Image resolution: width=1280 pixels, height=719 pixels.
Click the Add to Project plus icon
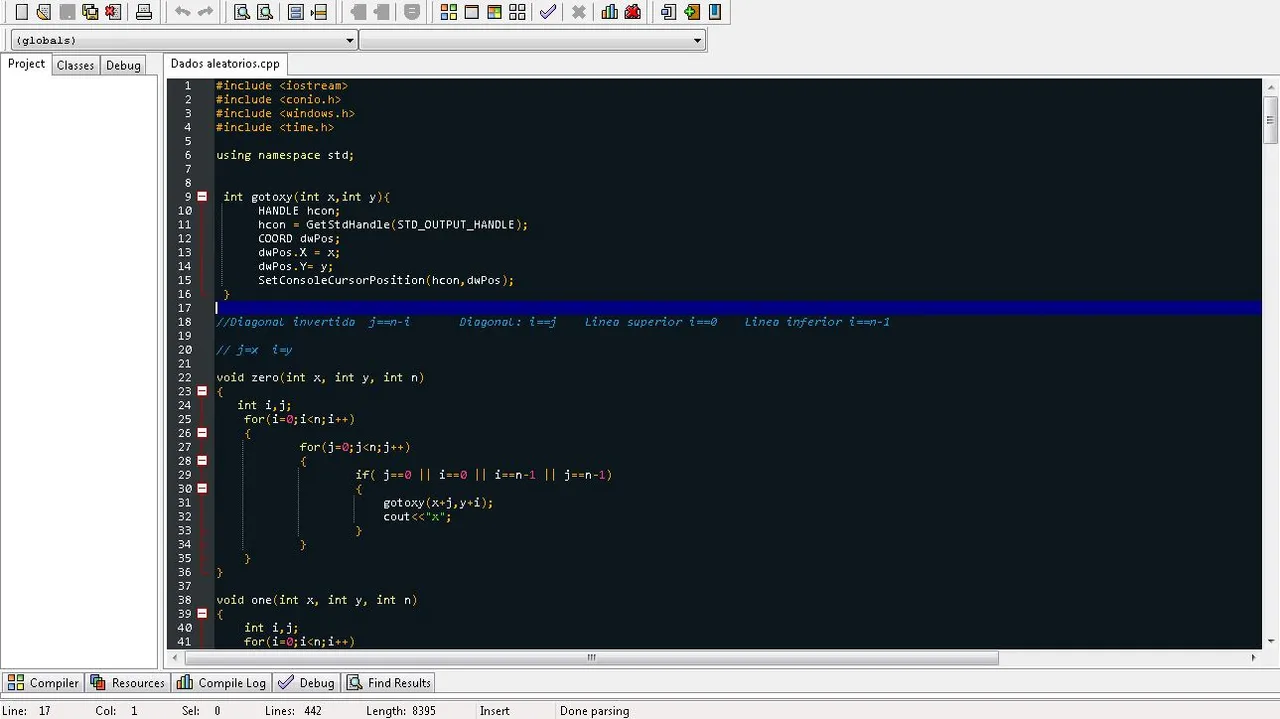click(x=692, y=12)
